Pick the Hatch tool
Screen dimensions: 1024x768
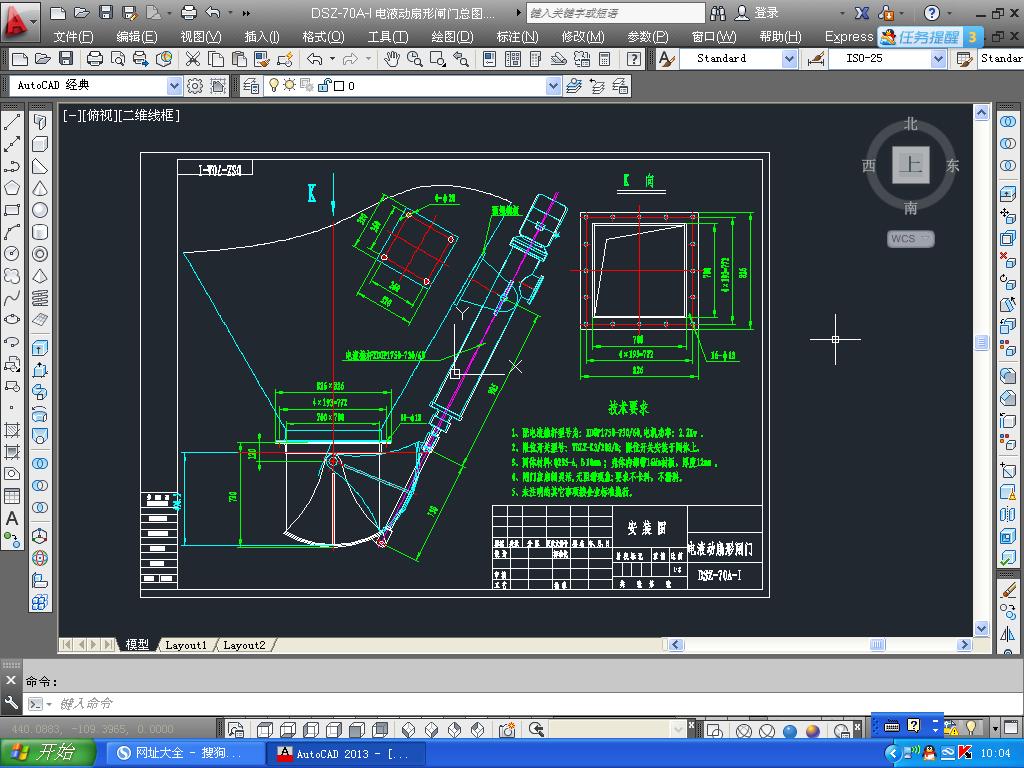[x=12, y=430]
